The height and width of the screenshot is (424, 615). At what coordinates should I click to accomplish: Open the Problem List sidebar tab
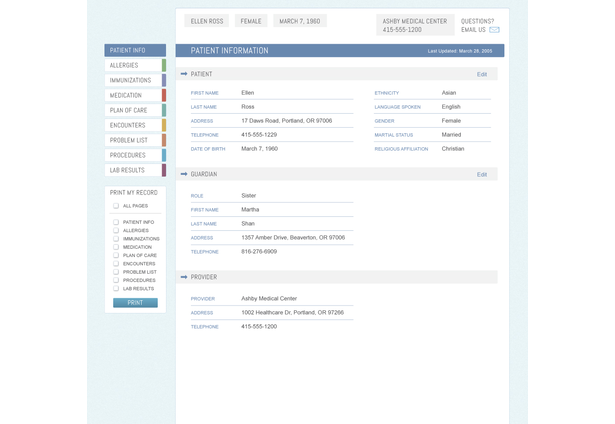135,140
